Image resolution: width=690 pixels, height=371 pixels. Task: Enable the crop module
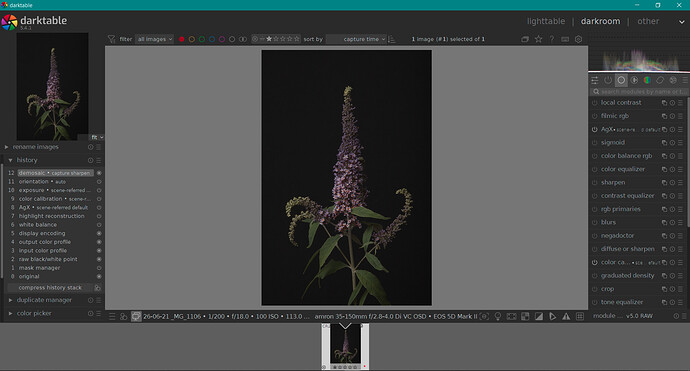click(595, 289)
